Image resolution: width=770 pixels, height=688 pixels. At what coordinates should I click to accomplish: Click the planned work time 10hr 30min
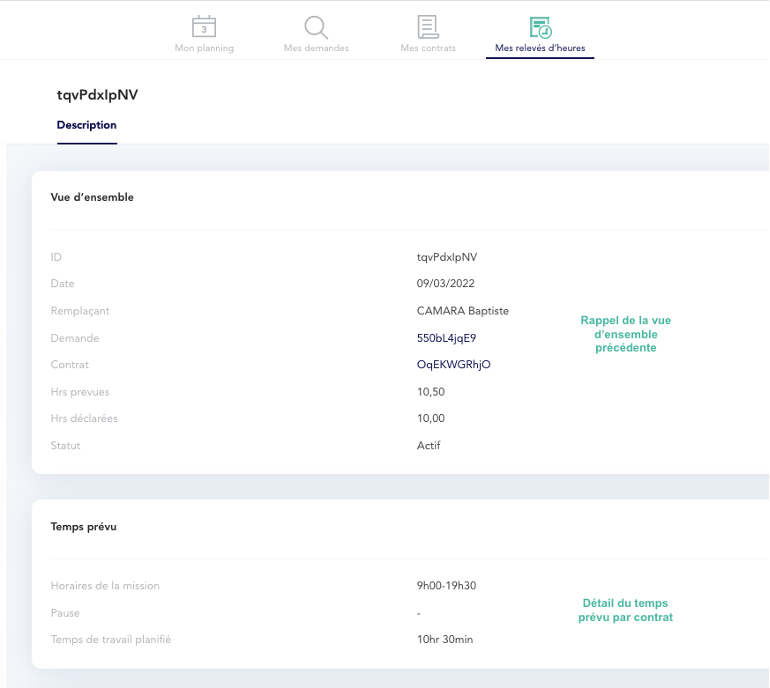(445, 640)
